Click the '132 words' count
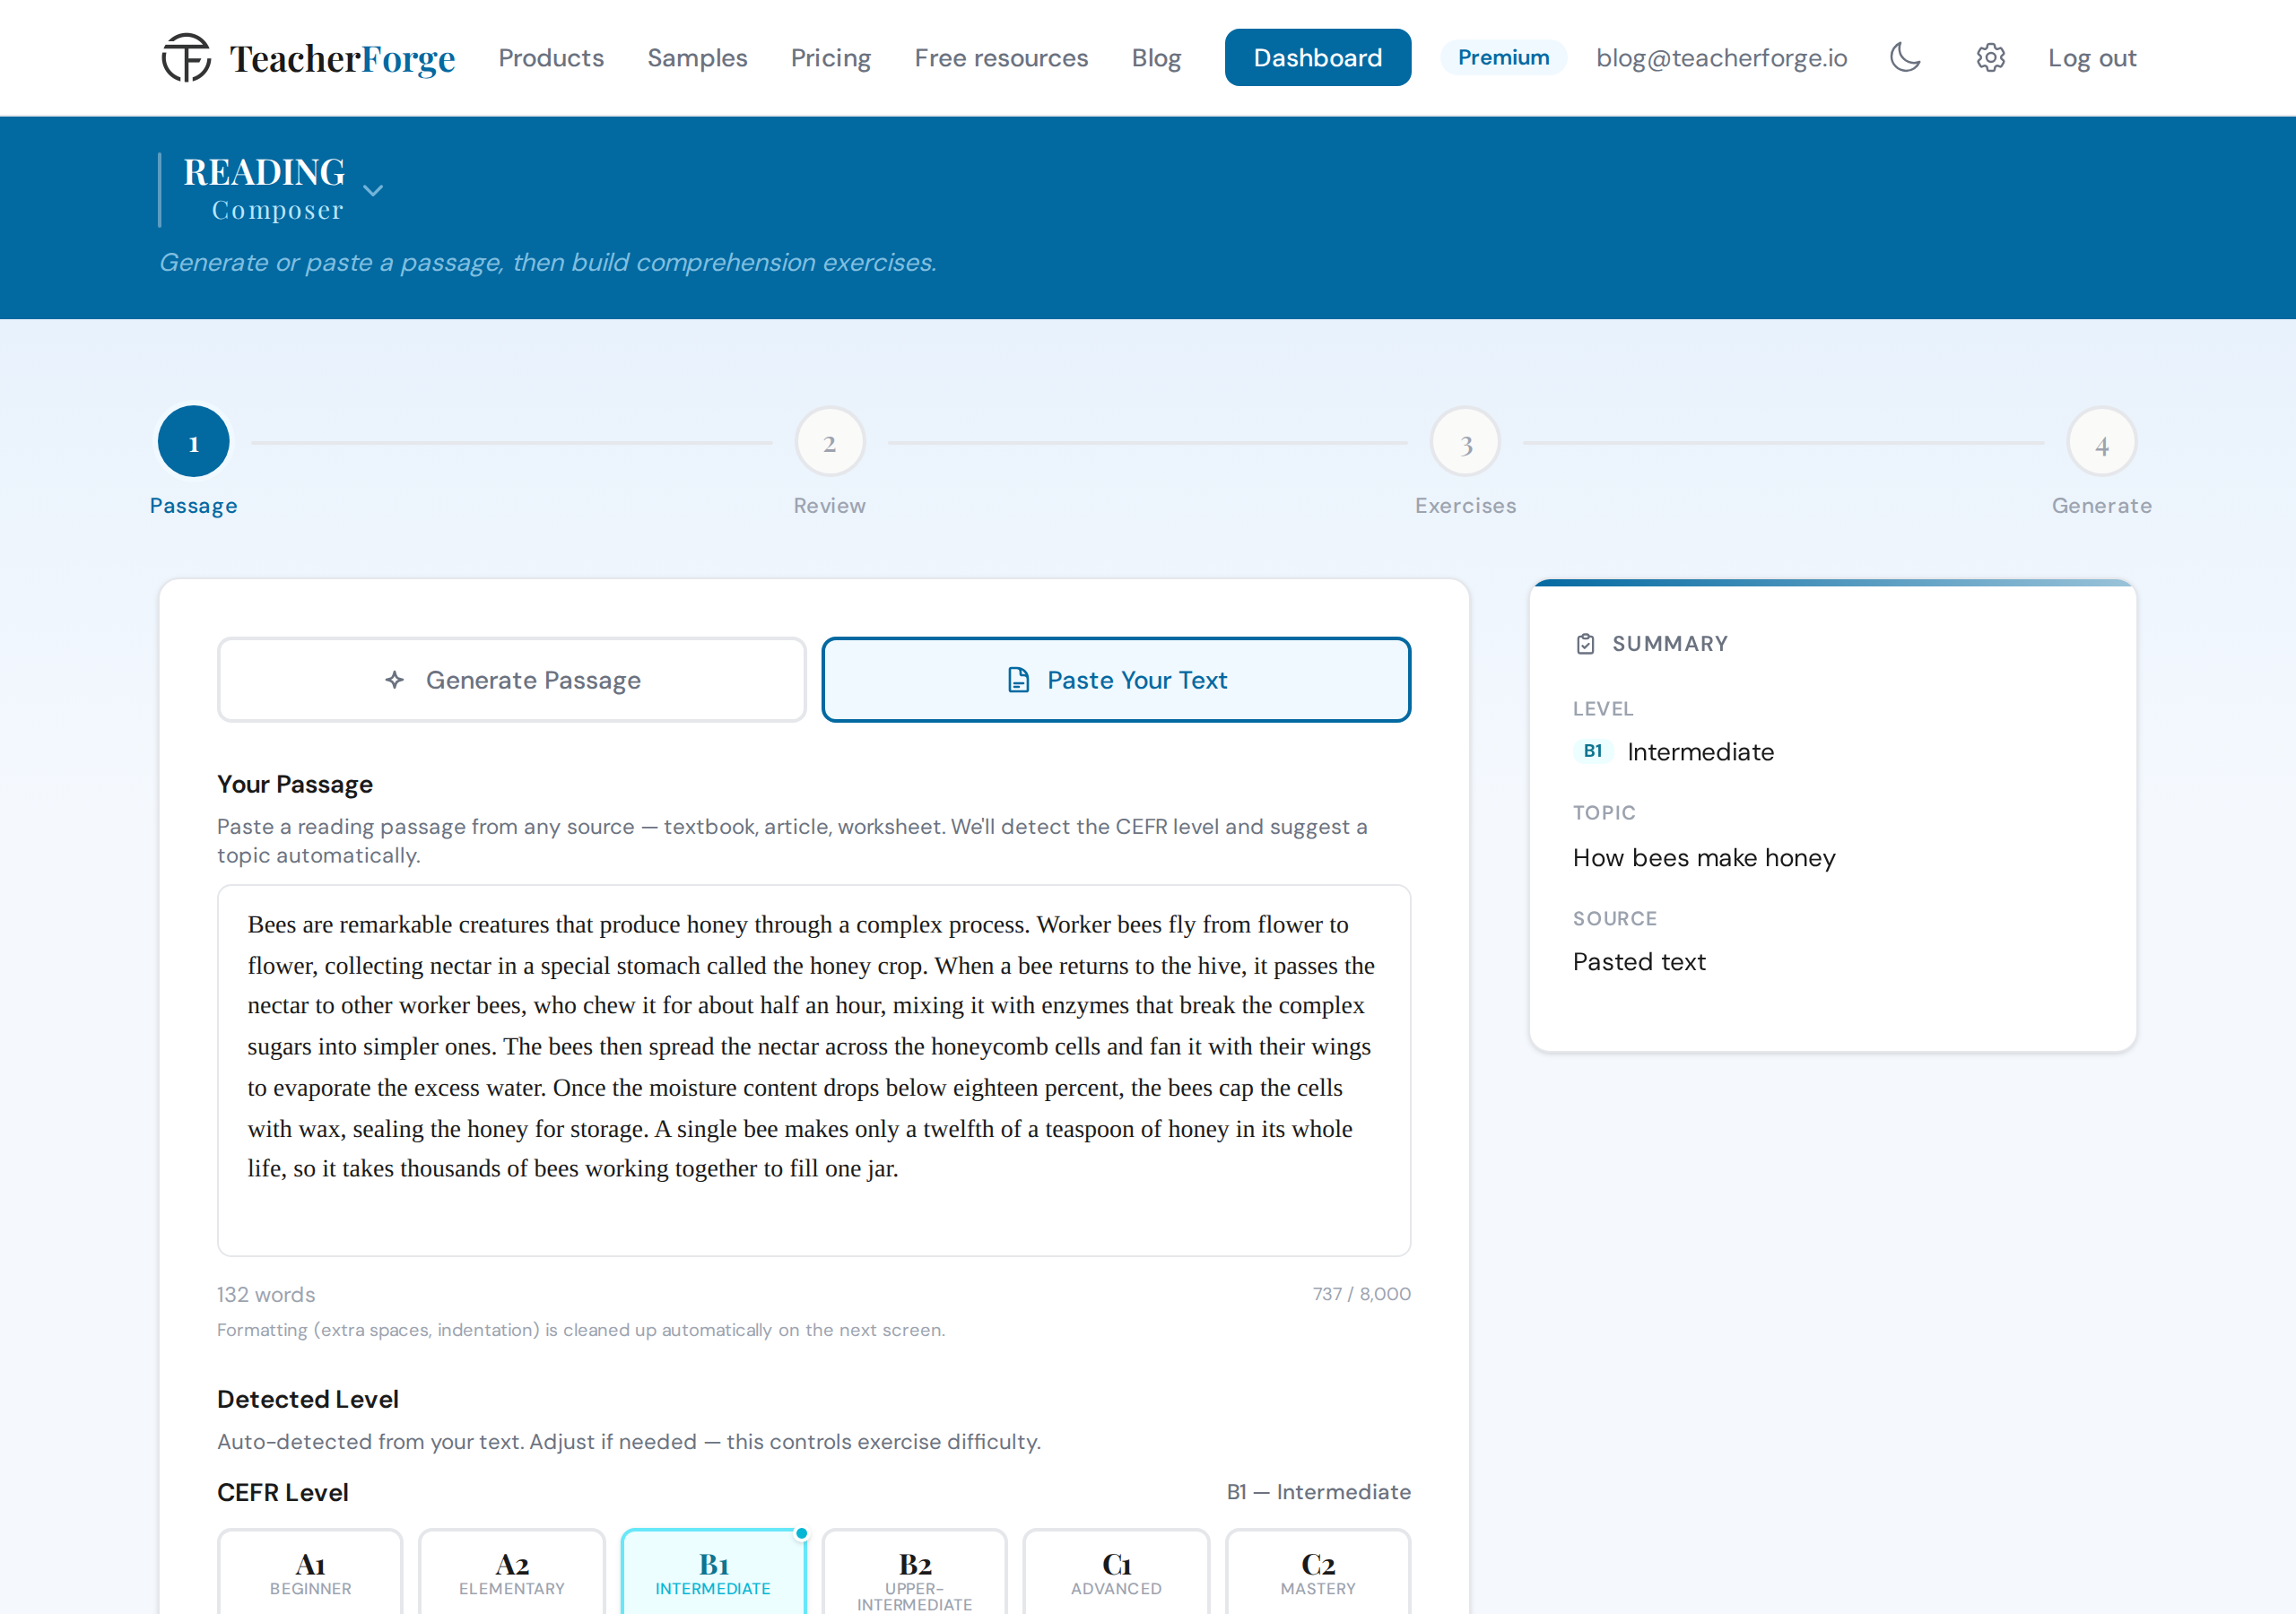The image size is (2296, 1614). pyautogui.click(x=266, y=1294)
